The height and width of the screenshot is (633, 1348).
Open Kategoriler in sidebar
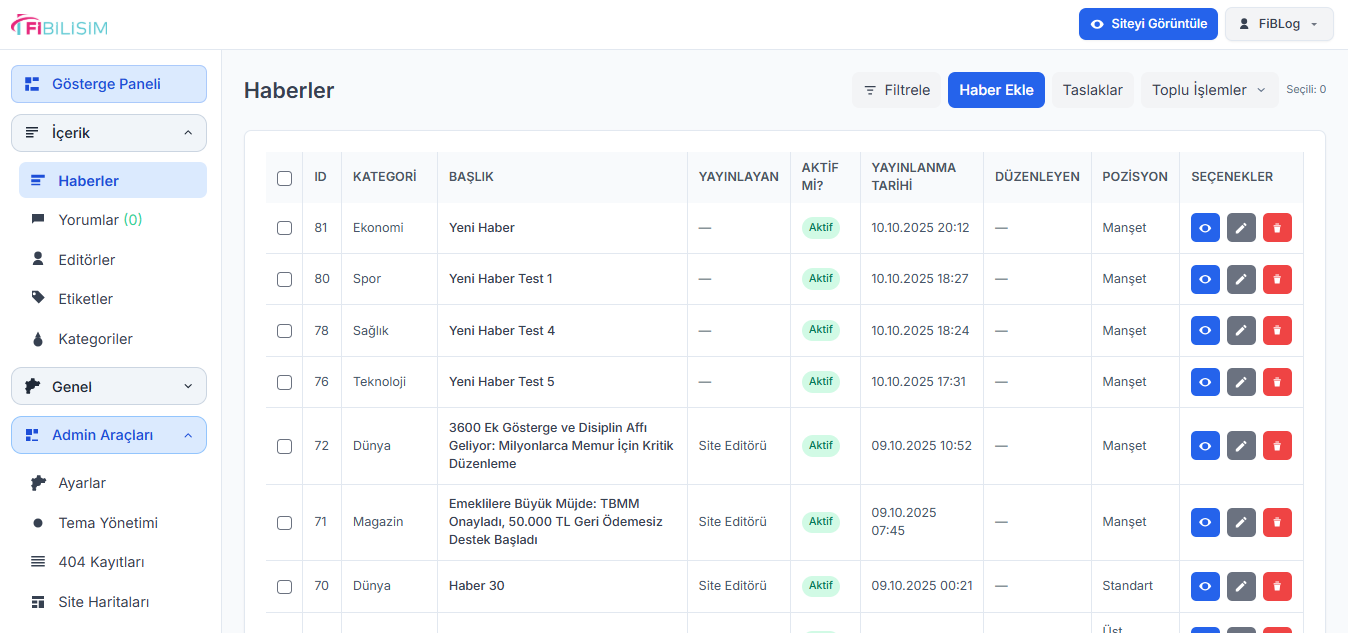113,339
